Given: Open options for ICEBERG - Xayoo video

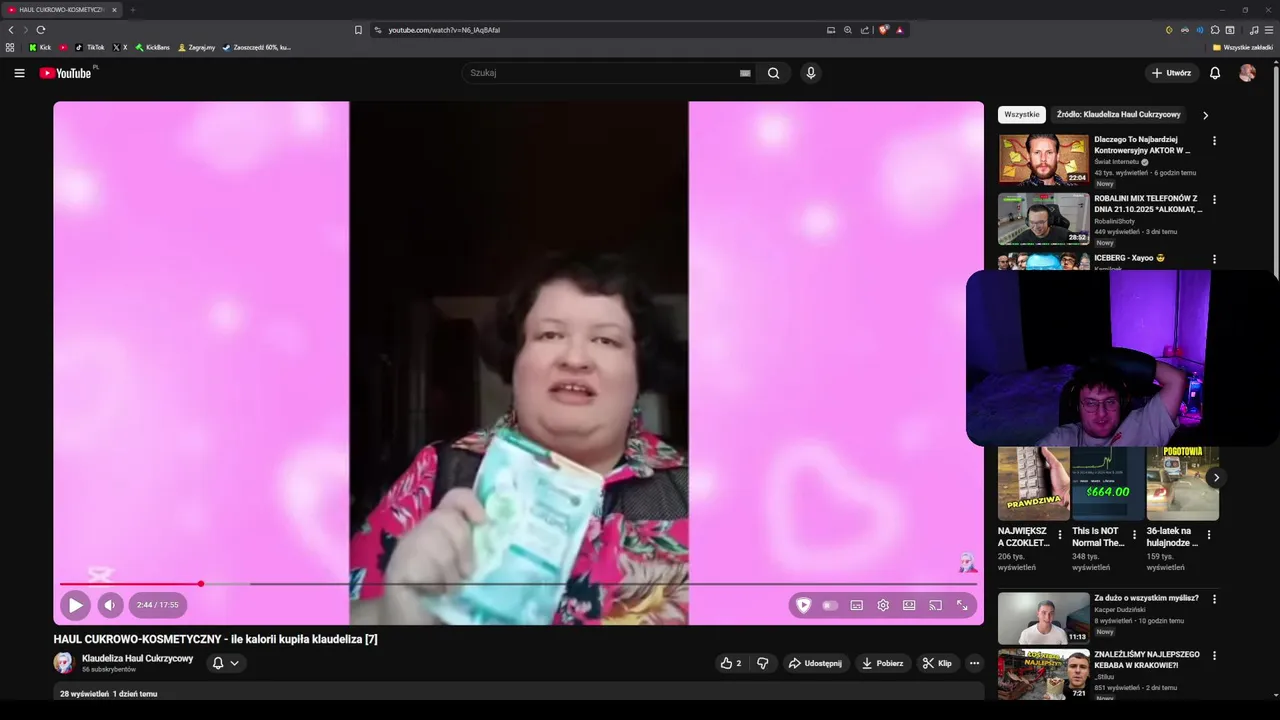Looking at the screenshot, I should point(1214,259).
